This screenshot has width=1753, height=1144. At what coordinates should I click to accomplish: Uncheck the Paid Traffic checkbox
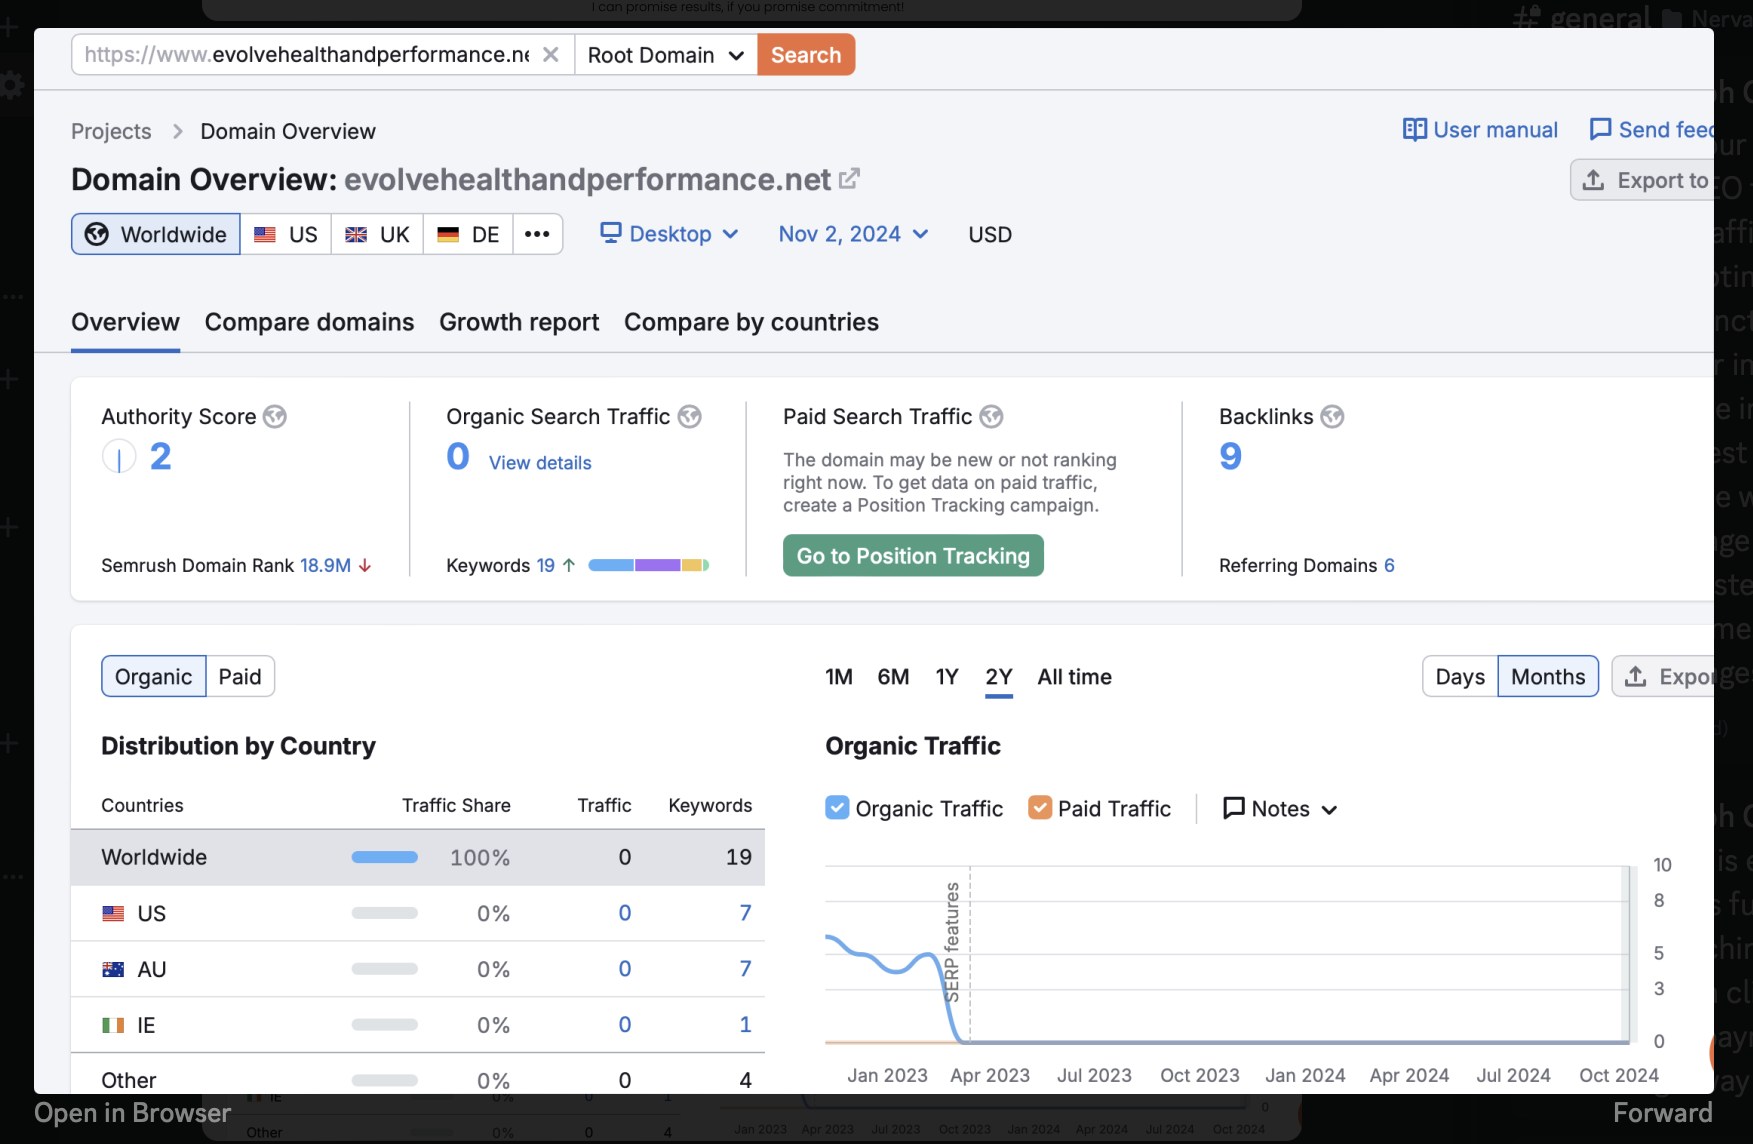click(x=1040, y=808)
